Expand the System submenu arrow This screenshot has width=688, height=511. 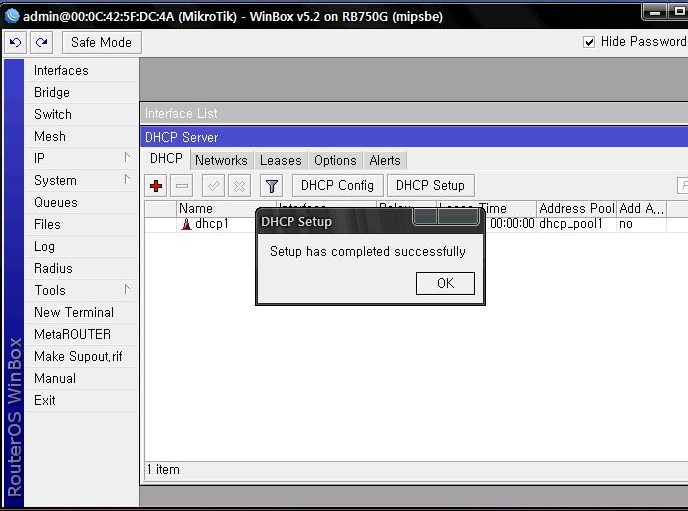tap(127, 179)
